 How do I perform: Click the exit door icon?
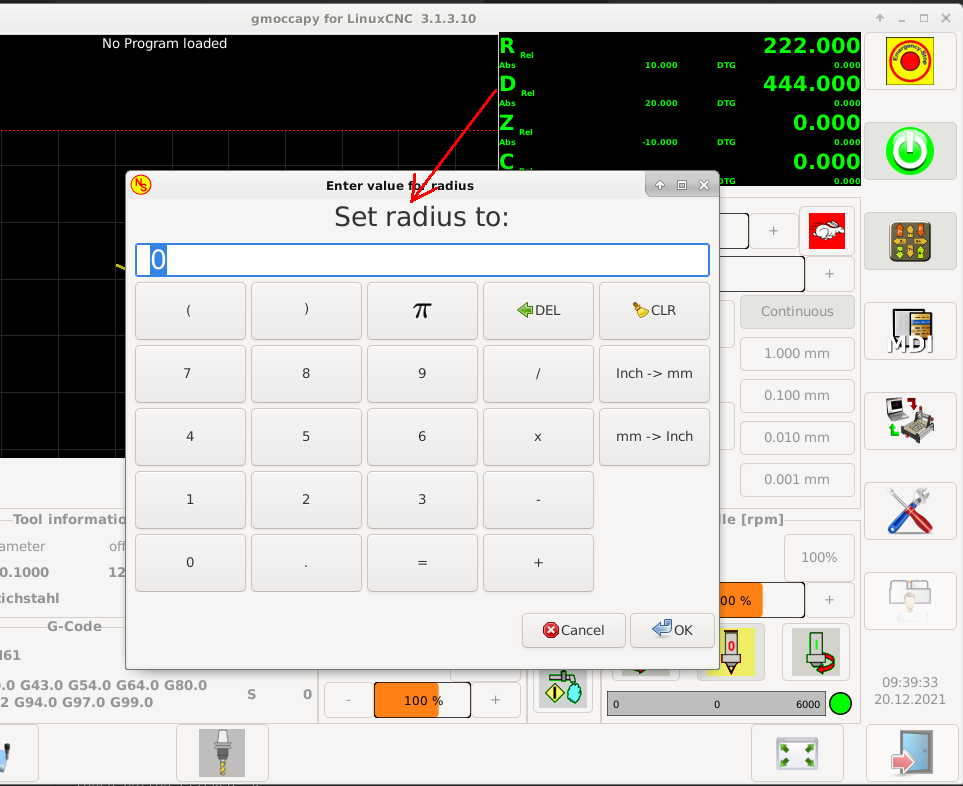(x=909, y=753)
